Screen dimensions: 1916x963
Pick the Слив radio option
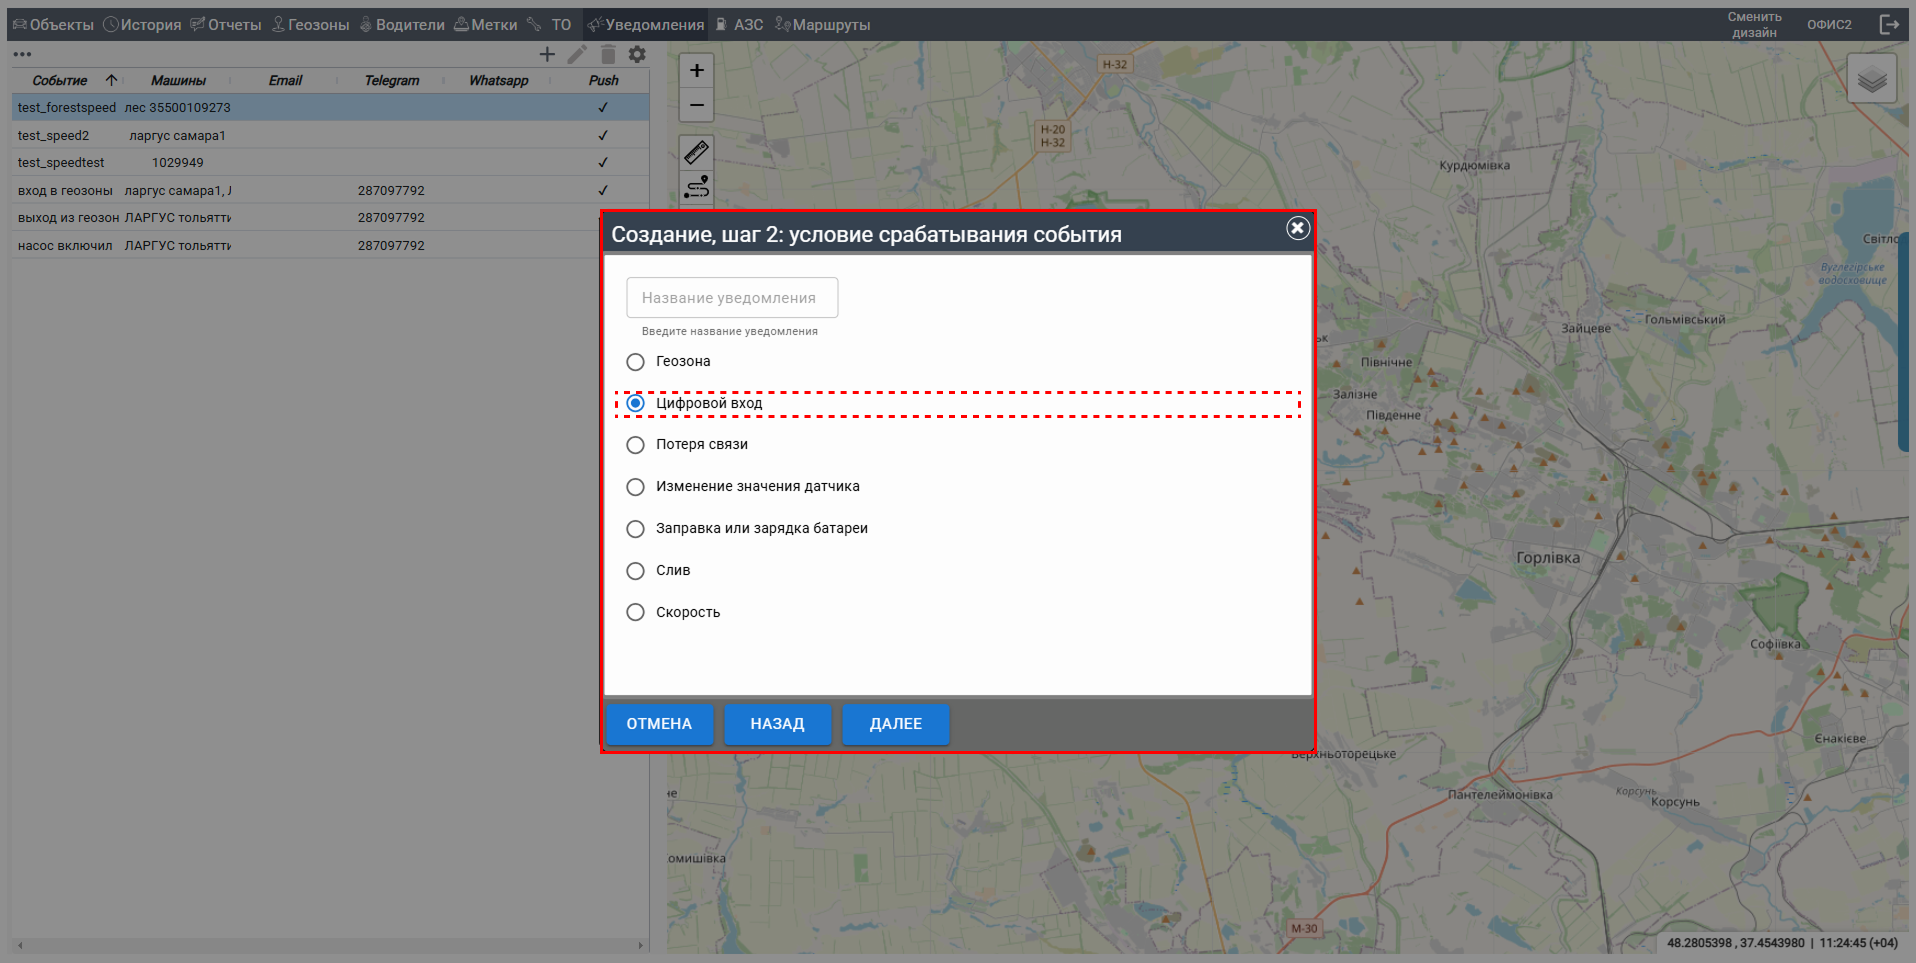[x=635, y=571]
